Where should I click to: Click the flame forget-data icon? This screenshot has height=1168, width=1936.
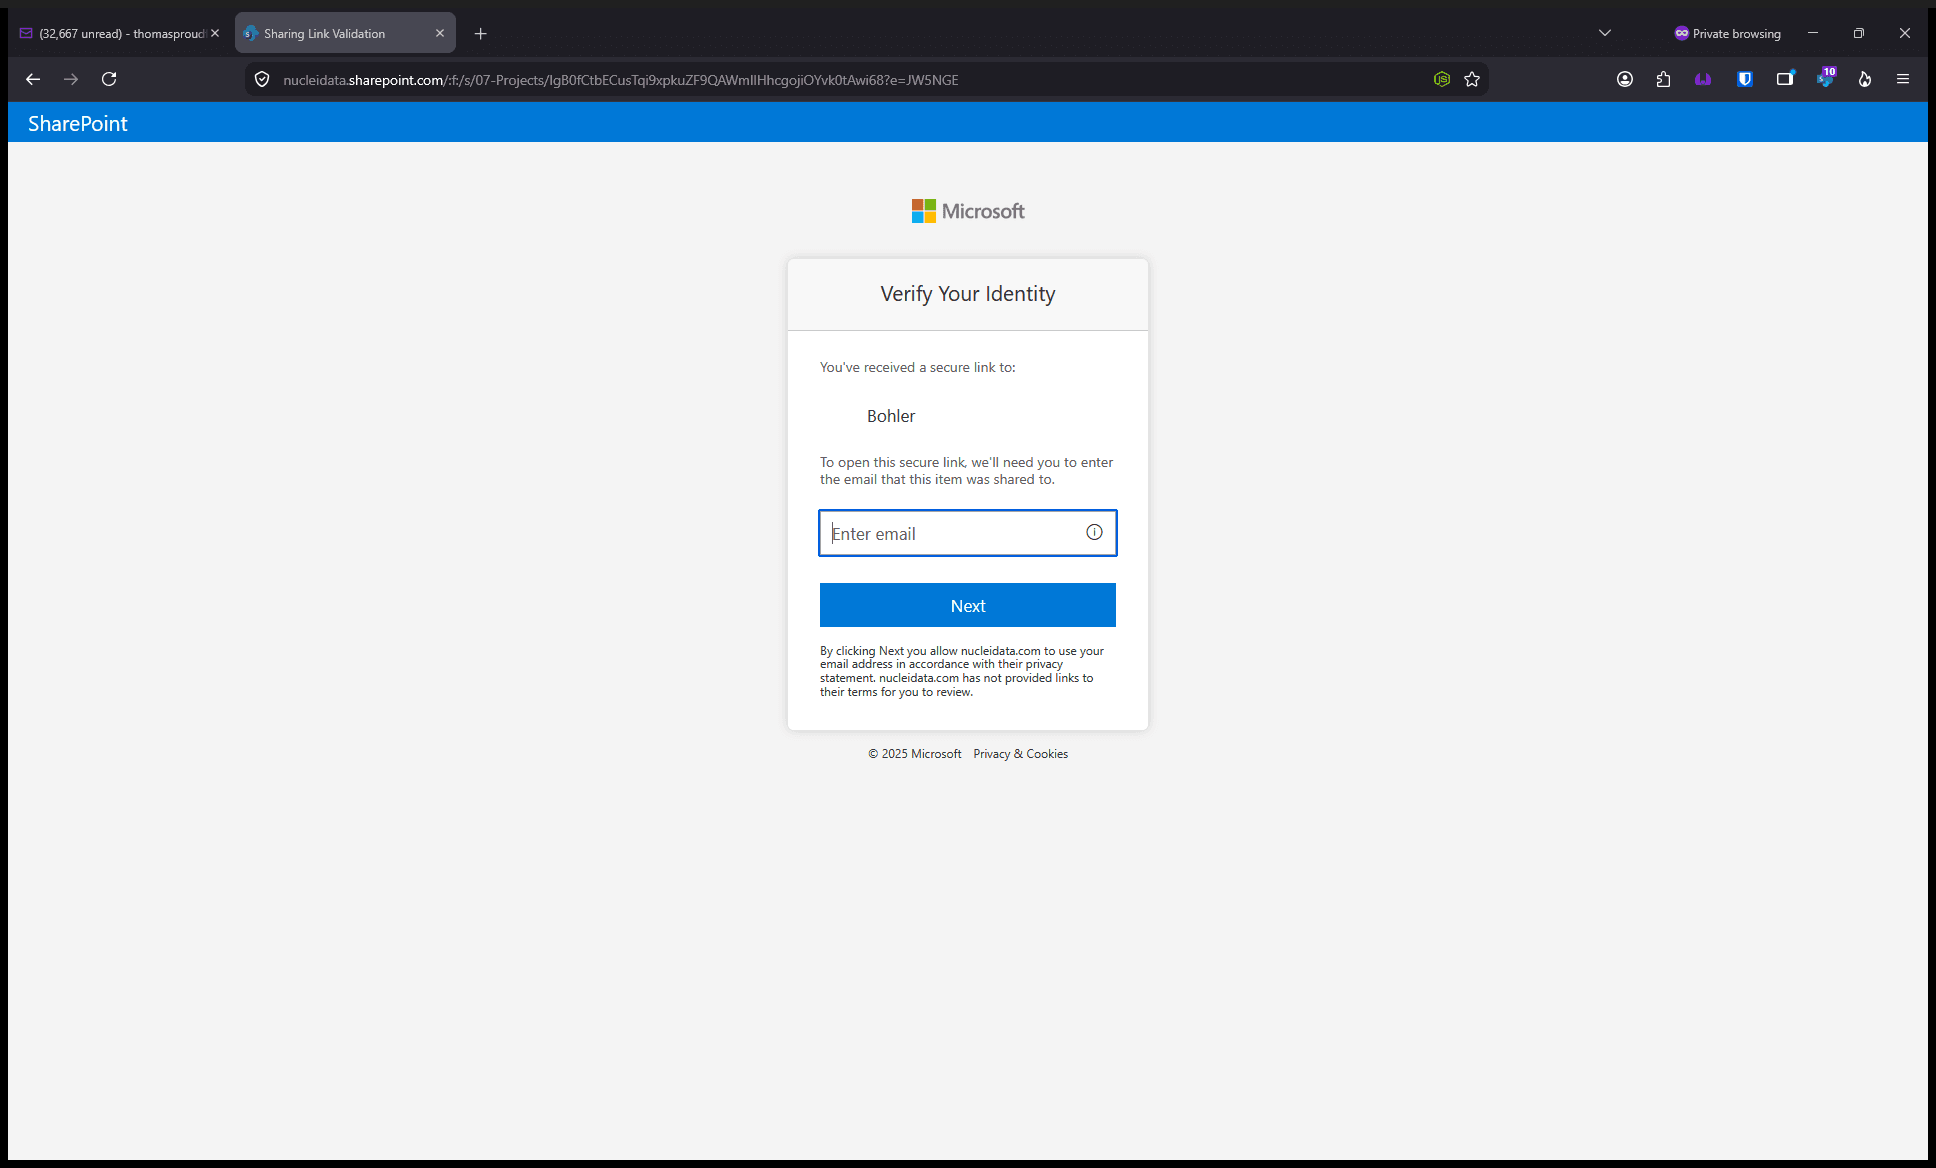pyautogui.click(x=1865, y=79)
